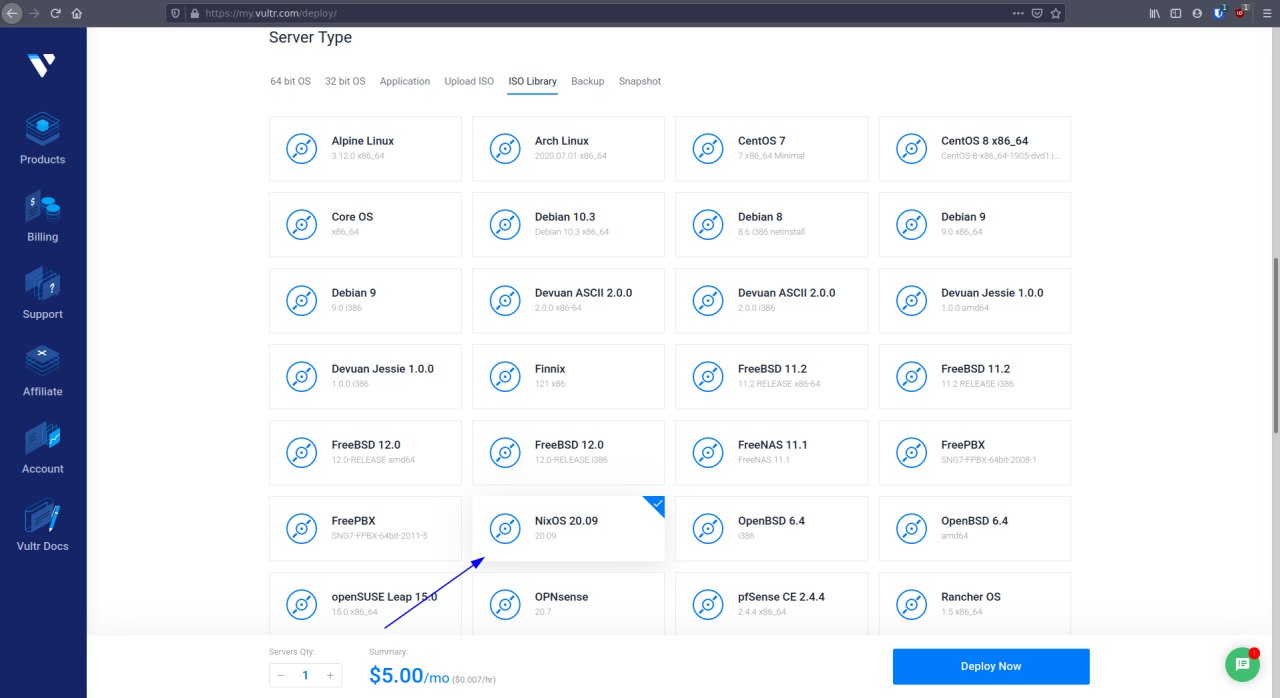Select CentOS 7 ISO card
This screenshot has width=1280, height=698.
point(771,148)
